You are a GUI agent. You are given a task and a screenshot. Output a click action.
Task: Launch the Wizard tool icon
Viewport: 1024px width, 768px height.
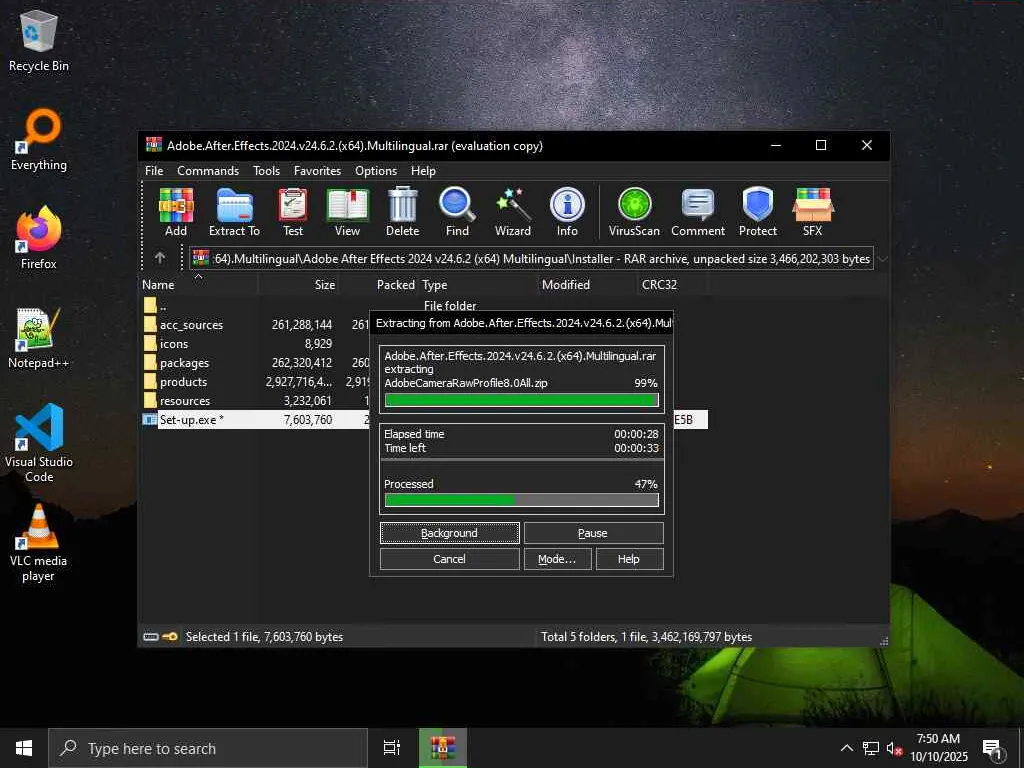tap(513, 212)
